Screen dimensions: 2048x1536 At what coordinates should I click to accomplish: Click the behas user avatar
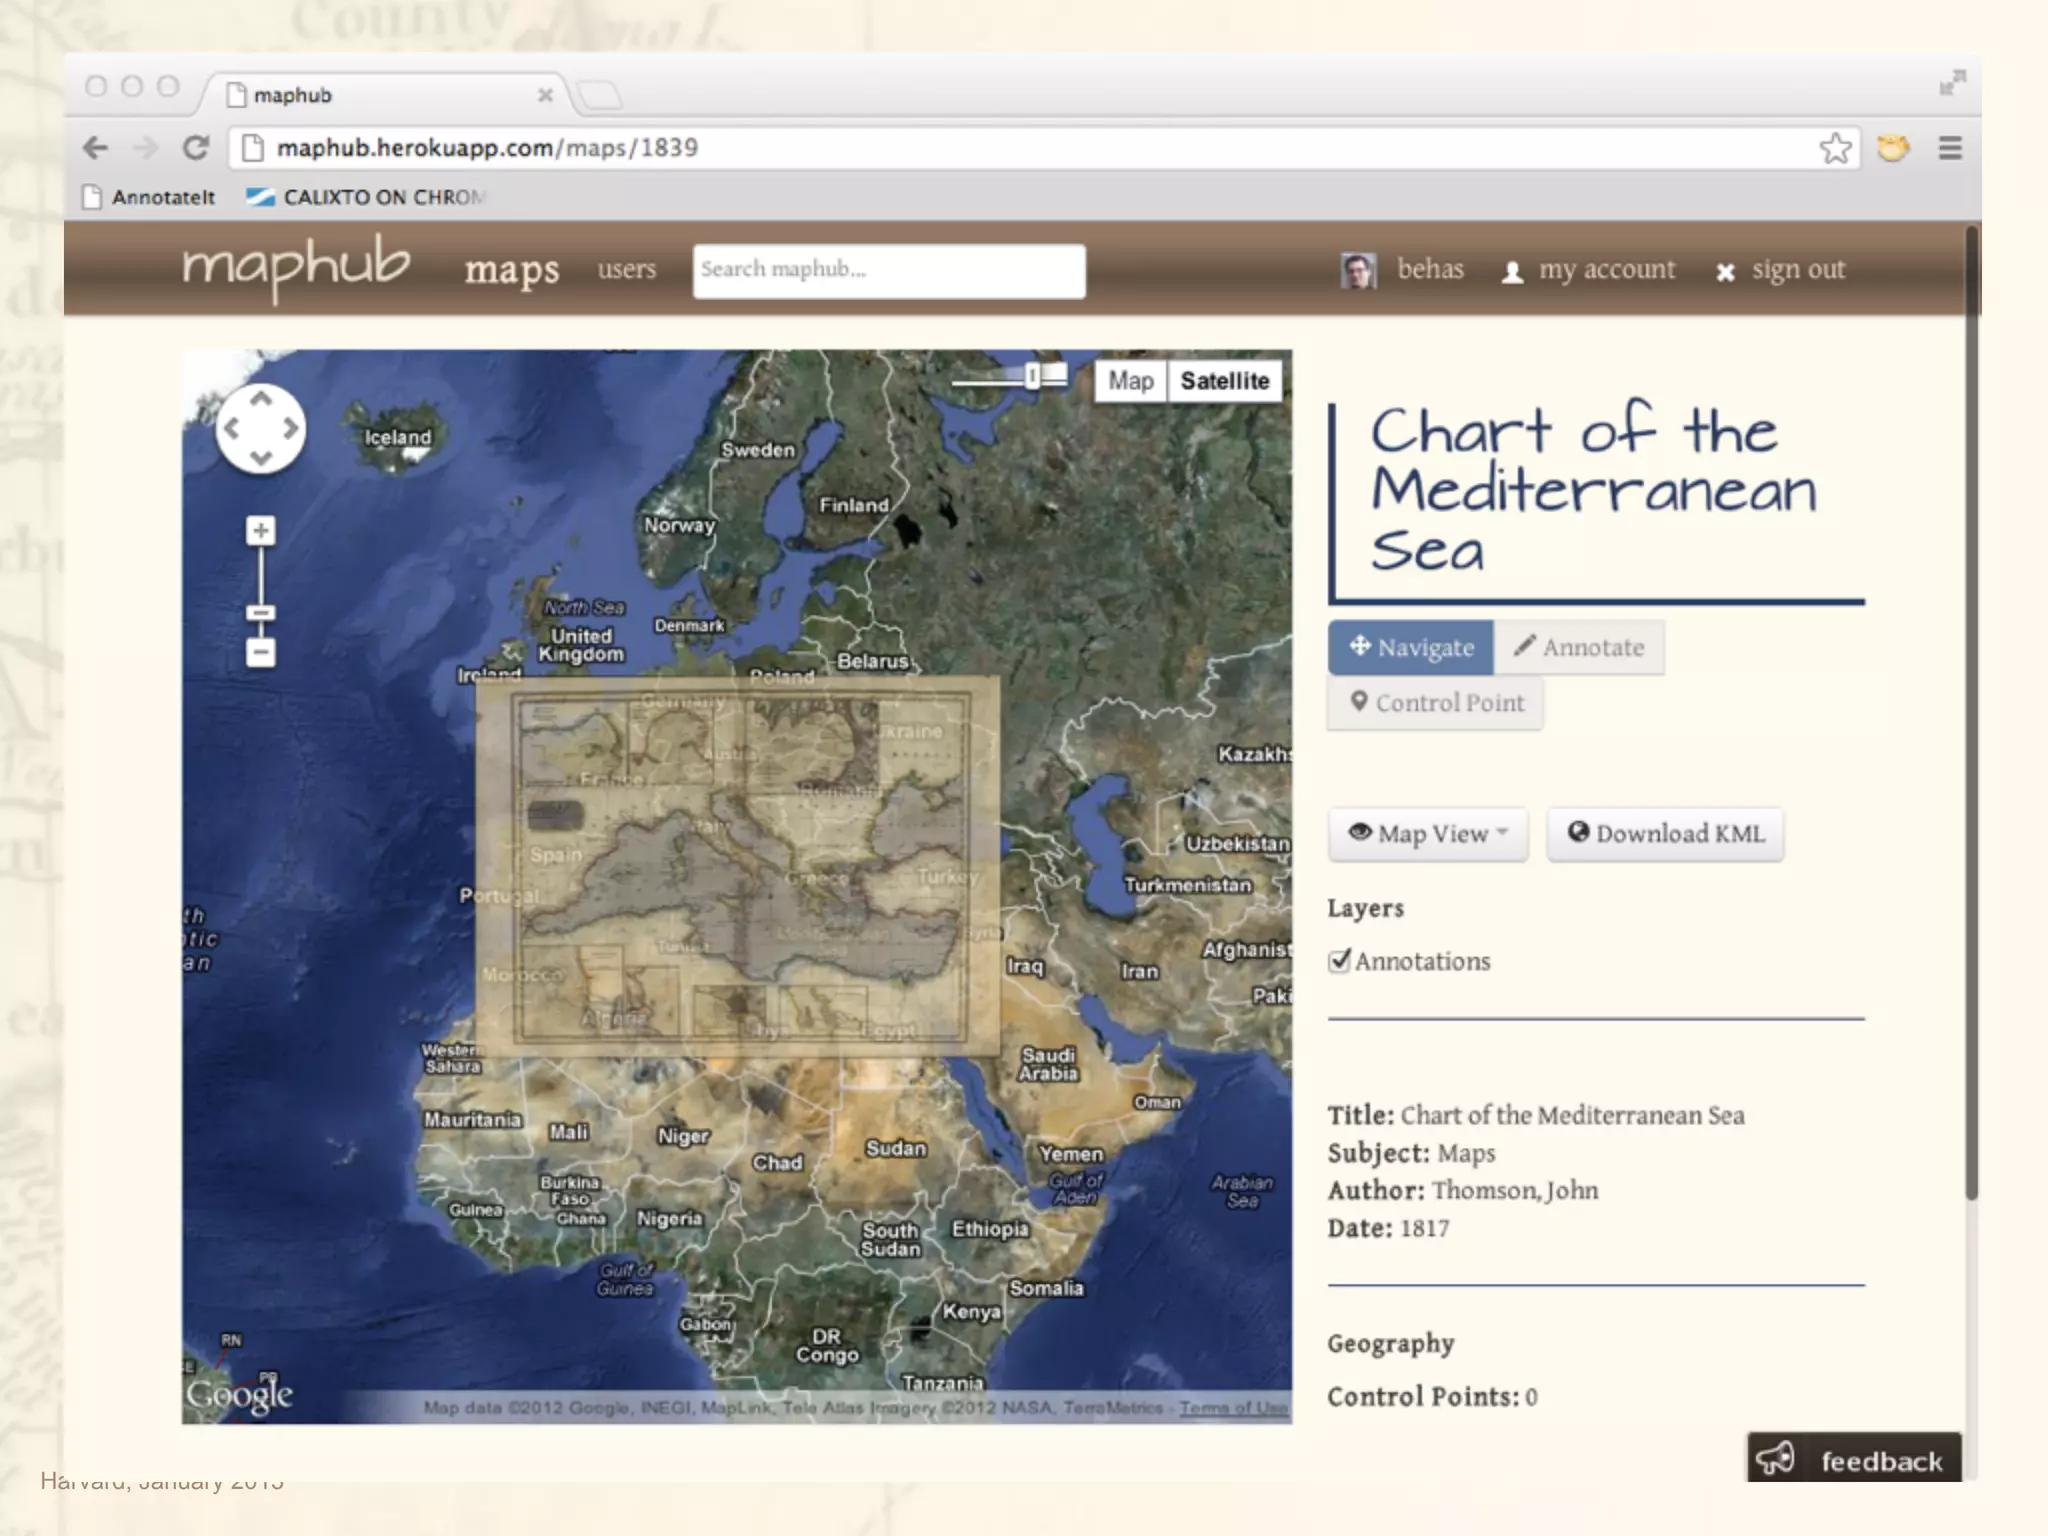click(1358, 270)
